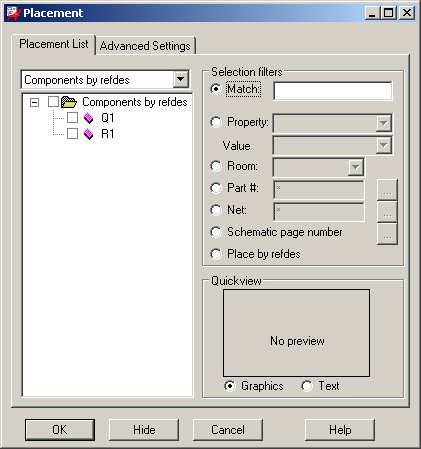The height and width of the screenshot is (449, 421).
Task: Choose the Part # radio button
Action: [216, 188]
